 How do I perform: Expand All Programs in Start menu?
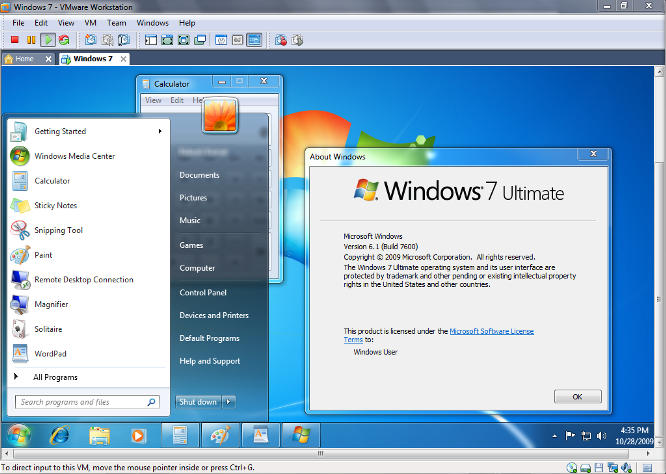tap(55, 377)
